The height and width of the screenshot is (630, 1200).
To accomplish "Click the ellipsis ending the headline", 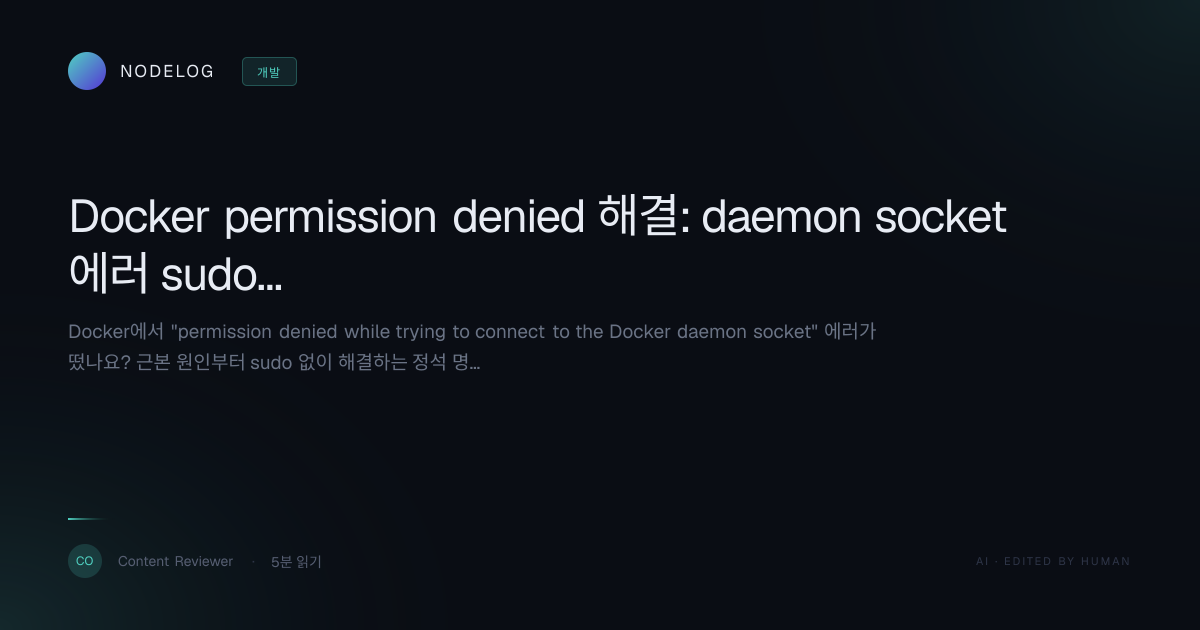I will 270,286.
